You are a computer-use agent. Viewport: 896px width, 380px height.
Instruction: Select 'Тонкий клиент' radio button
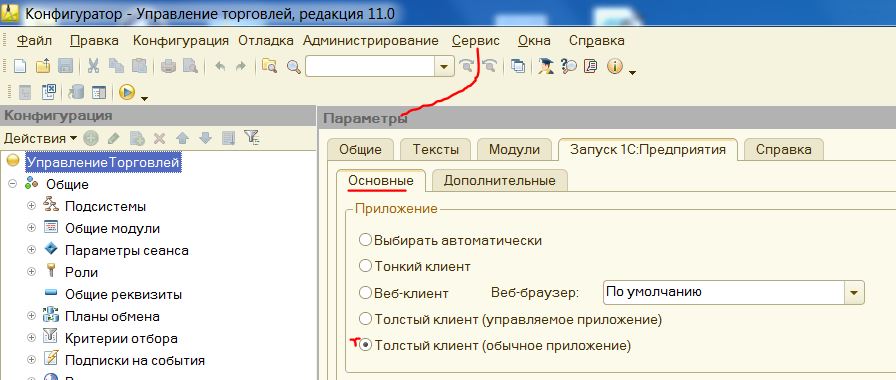(x=365, y=266)
